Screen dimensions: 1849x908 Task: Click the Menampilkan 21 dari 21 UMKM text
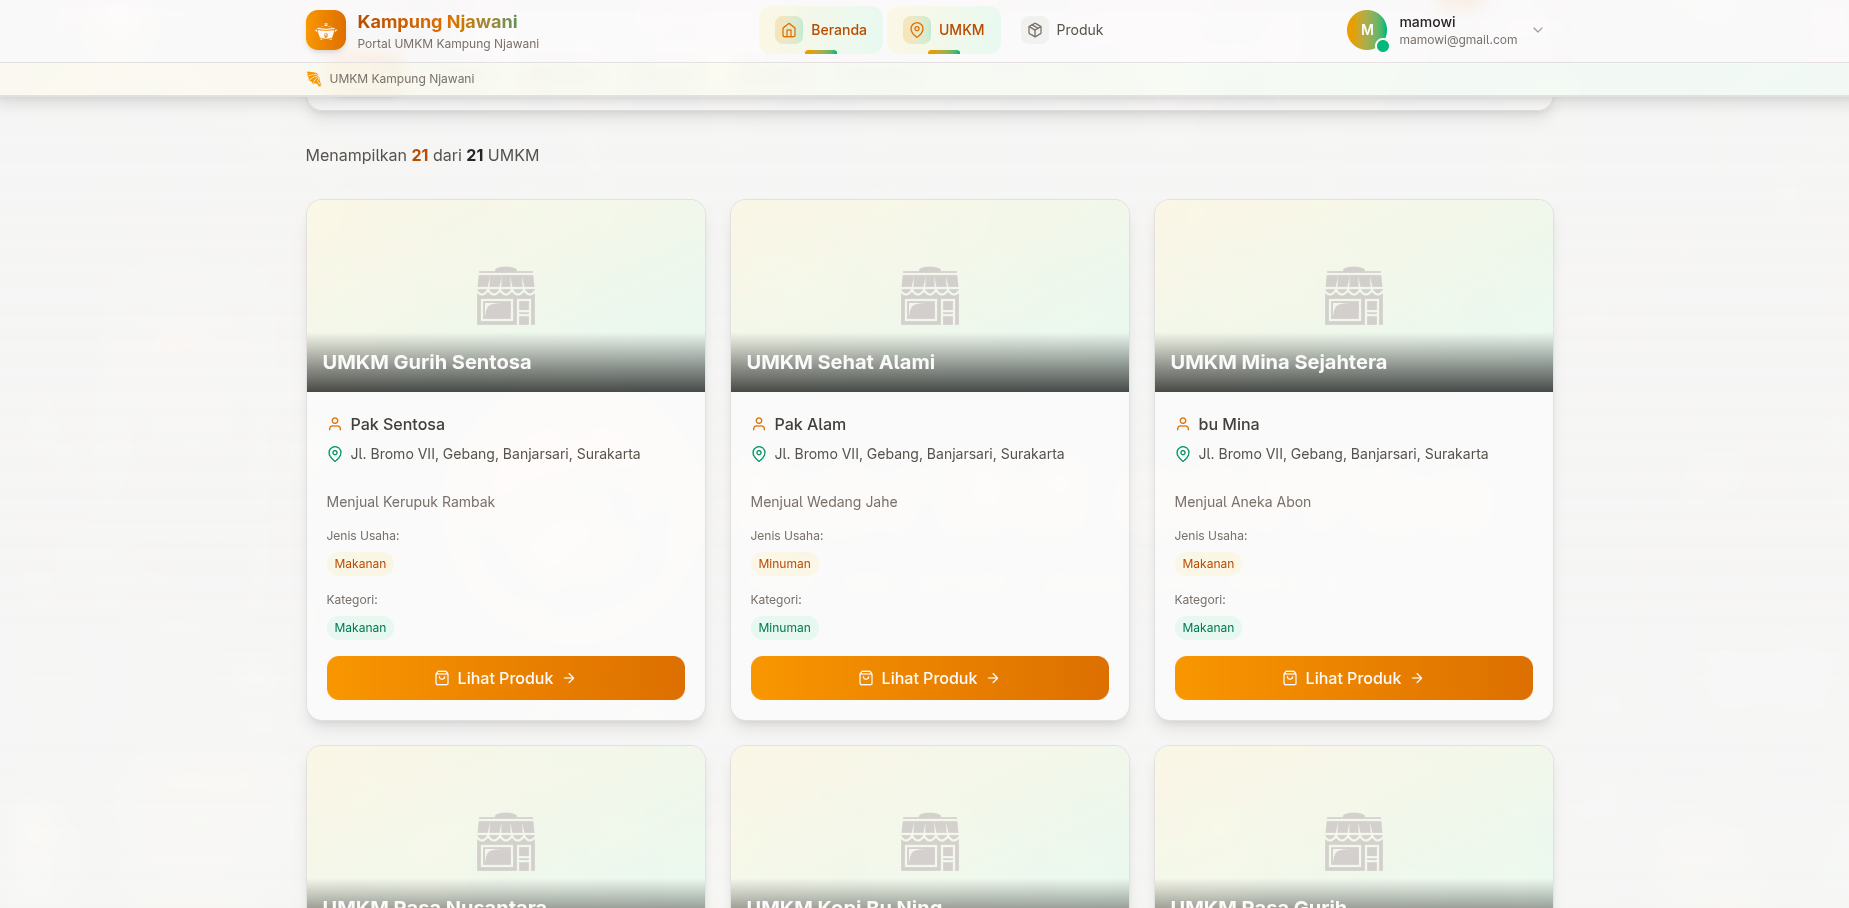pyautogui.click(x=422, y=155)
